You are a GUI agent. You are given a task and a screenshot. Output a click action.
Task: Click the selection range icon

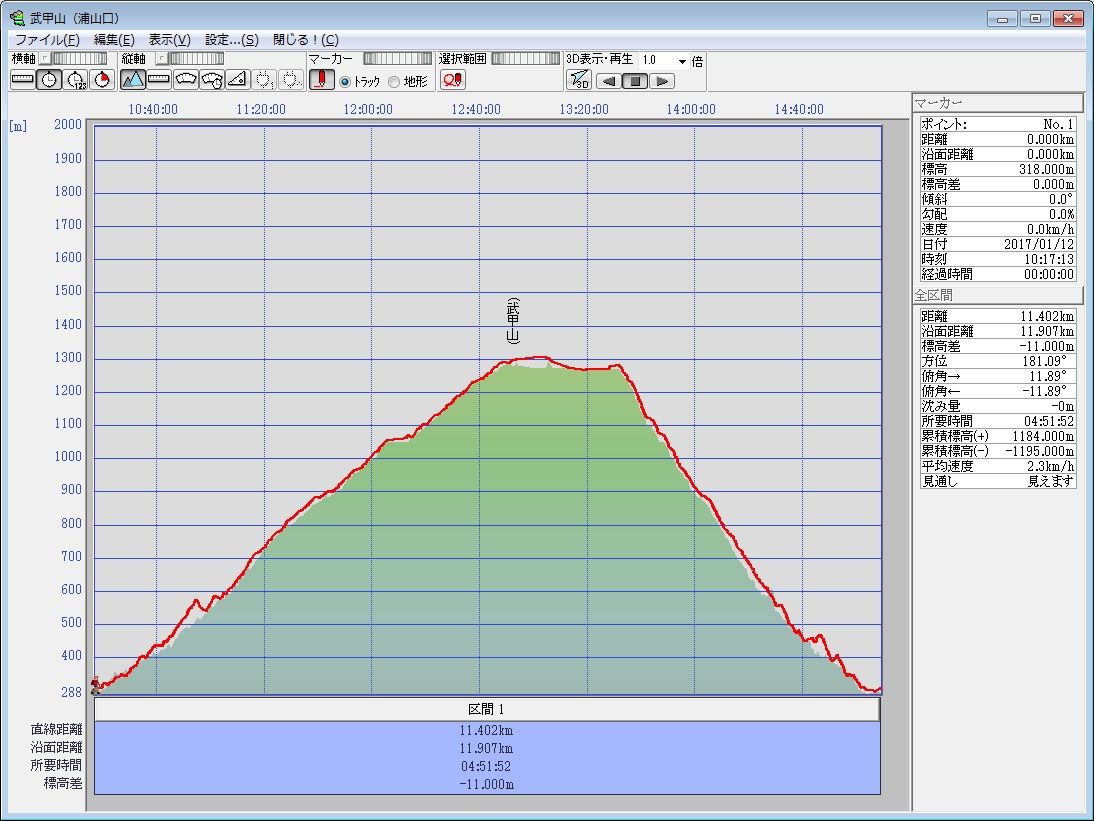coord(452,80)
